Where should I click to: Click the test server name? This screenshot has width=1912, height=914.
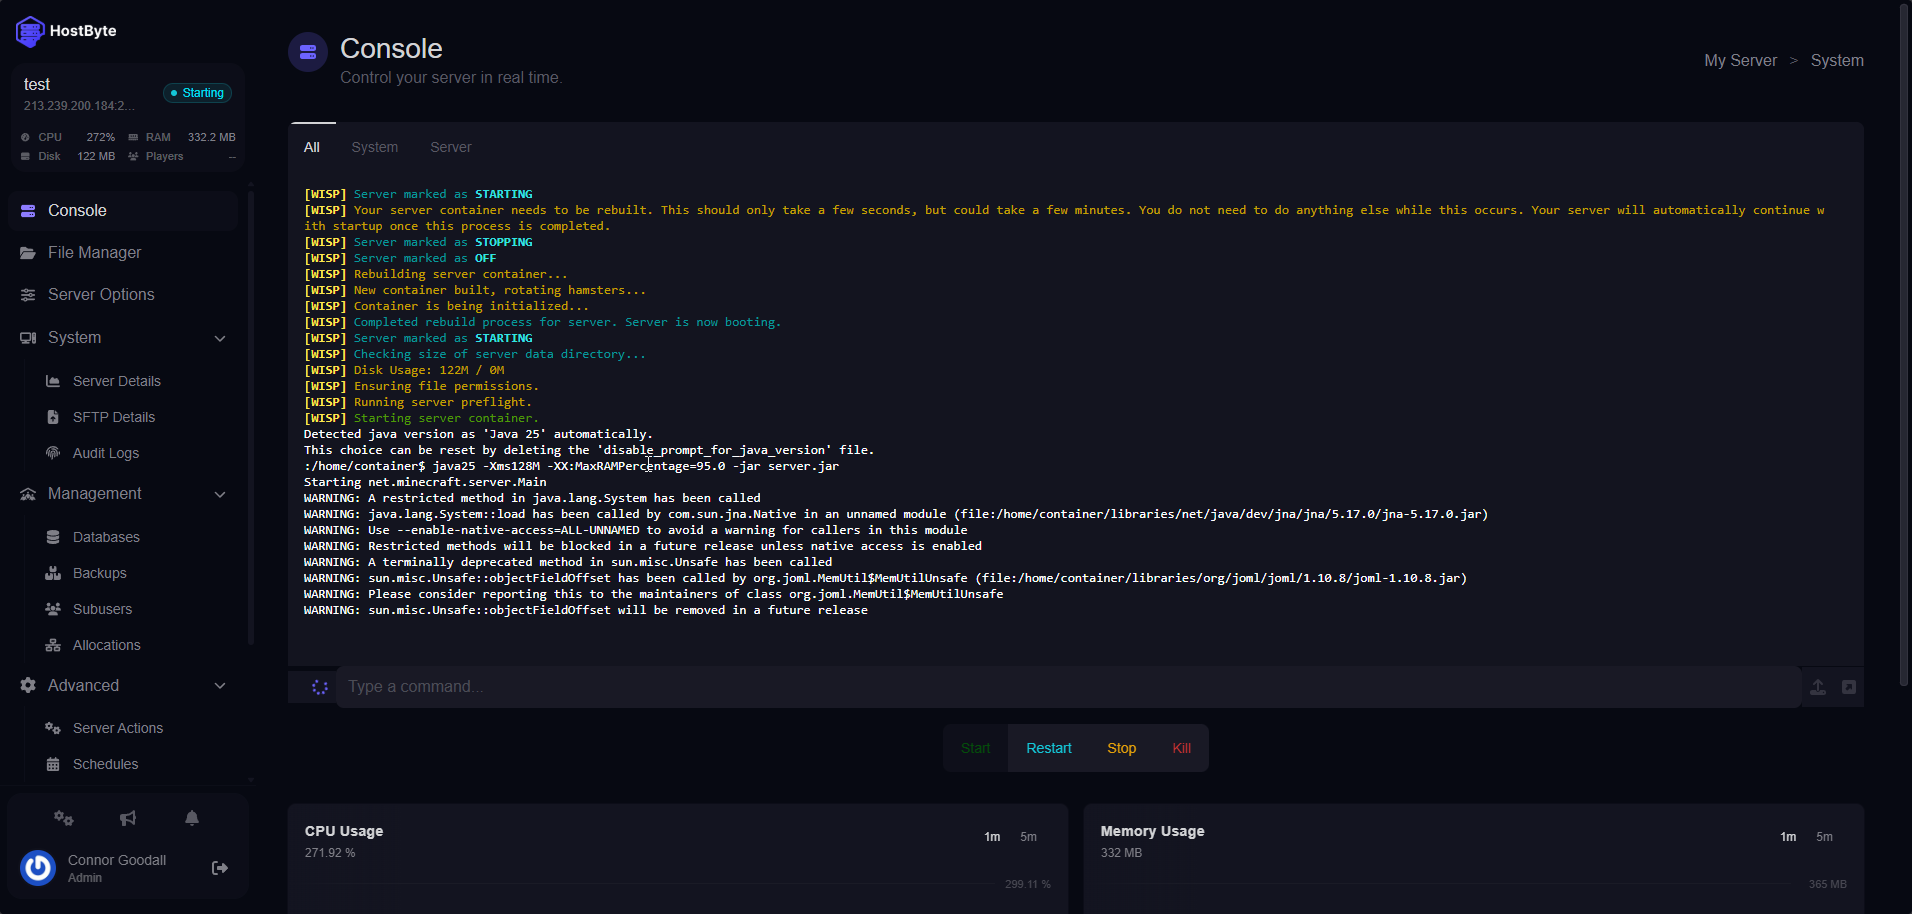tap(37, 85)
